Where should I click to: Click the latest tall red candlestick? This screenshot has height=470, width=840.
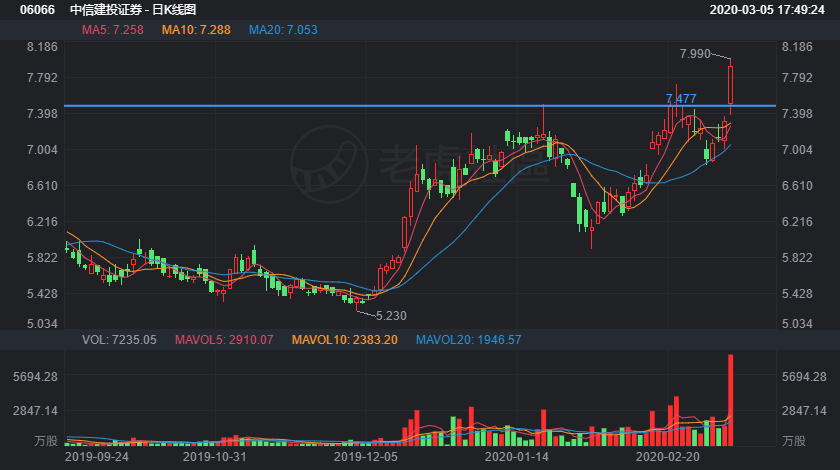(730, 85)
